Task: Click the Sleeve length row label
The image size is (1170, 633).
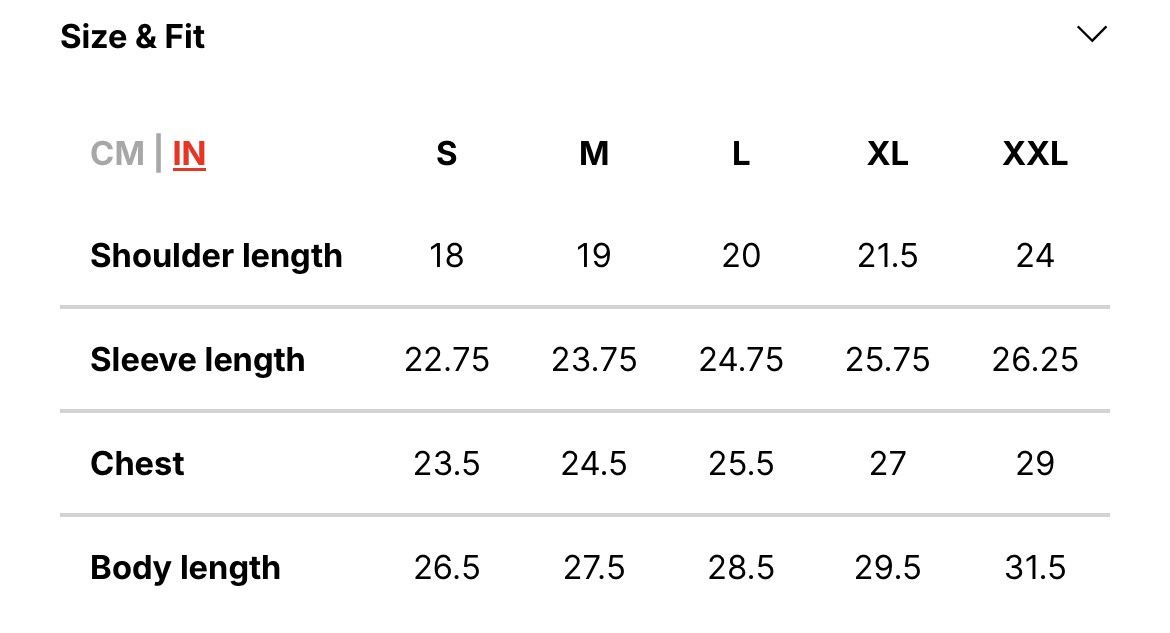Action: pos(198,360)
